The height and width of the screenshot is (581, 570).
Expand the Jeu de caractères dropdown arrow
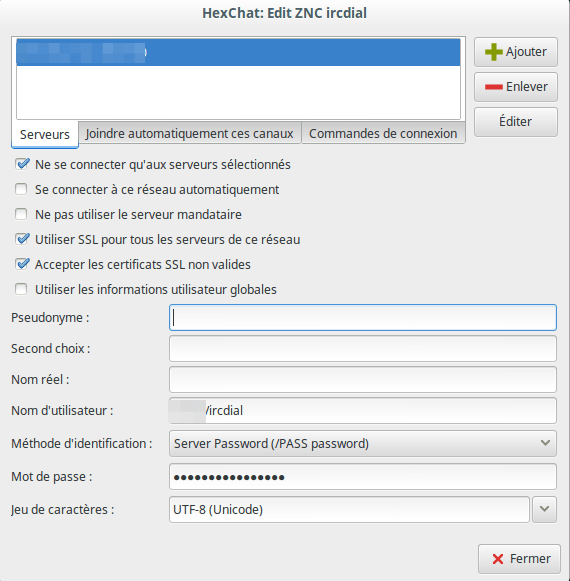click(x=544, y=509)
